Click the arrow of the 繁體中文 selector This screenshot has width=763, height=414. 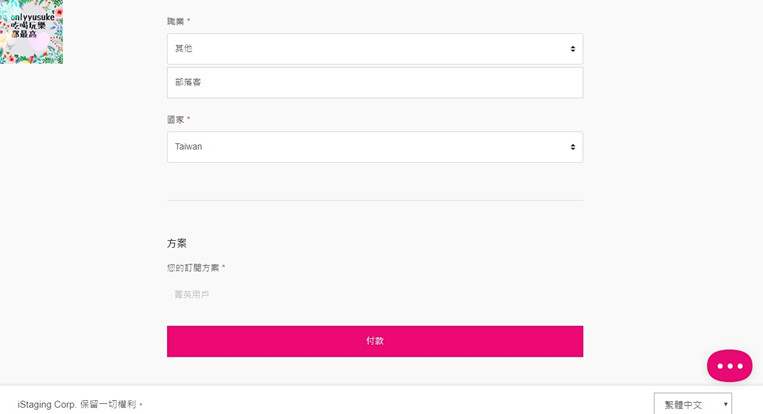point(725,404)
